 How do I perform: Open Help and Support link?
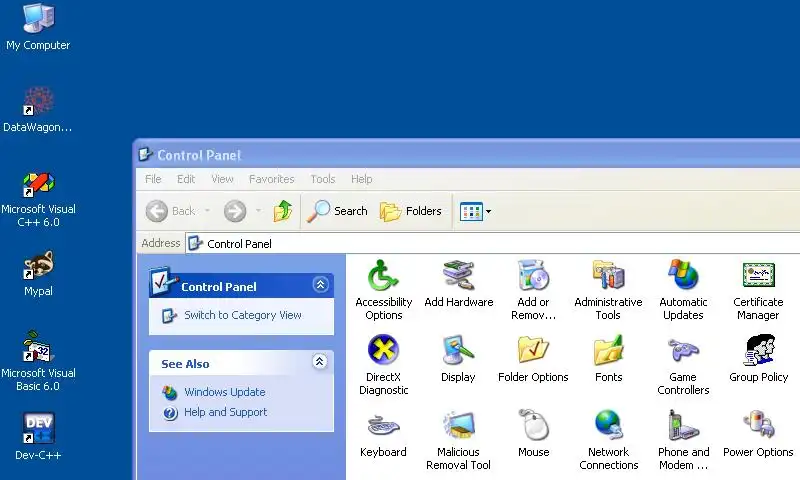tap(226, 412)
